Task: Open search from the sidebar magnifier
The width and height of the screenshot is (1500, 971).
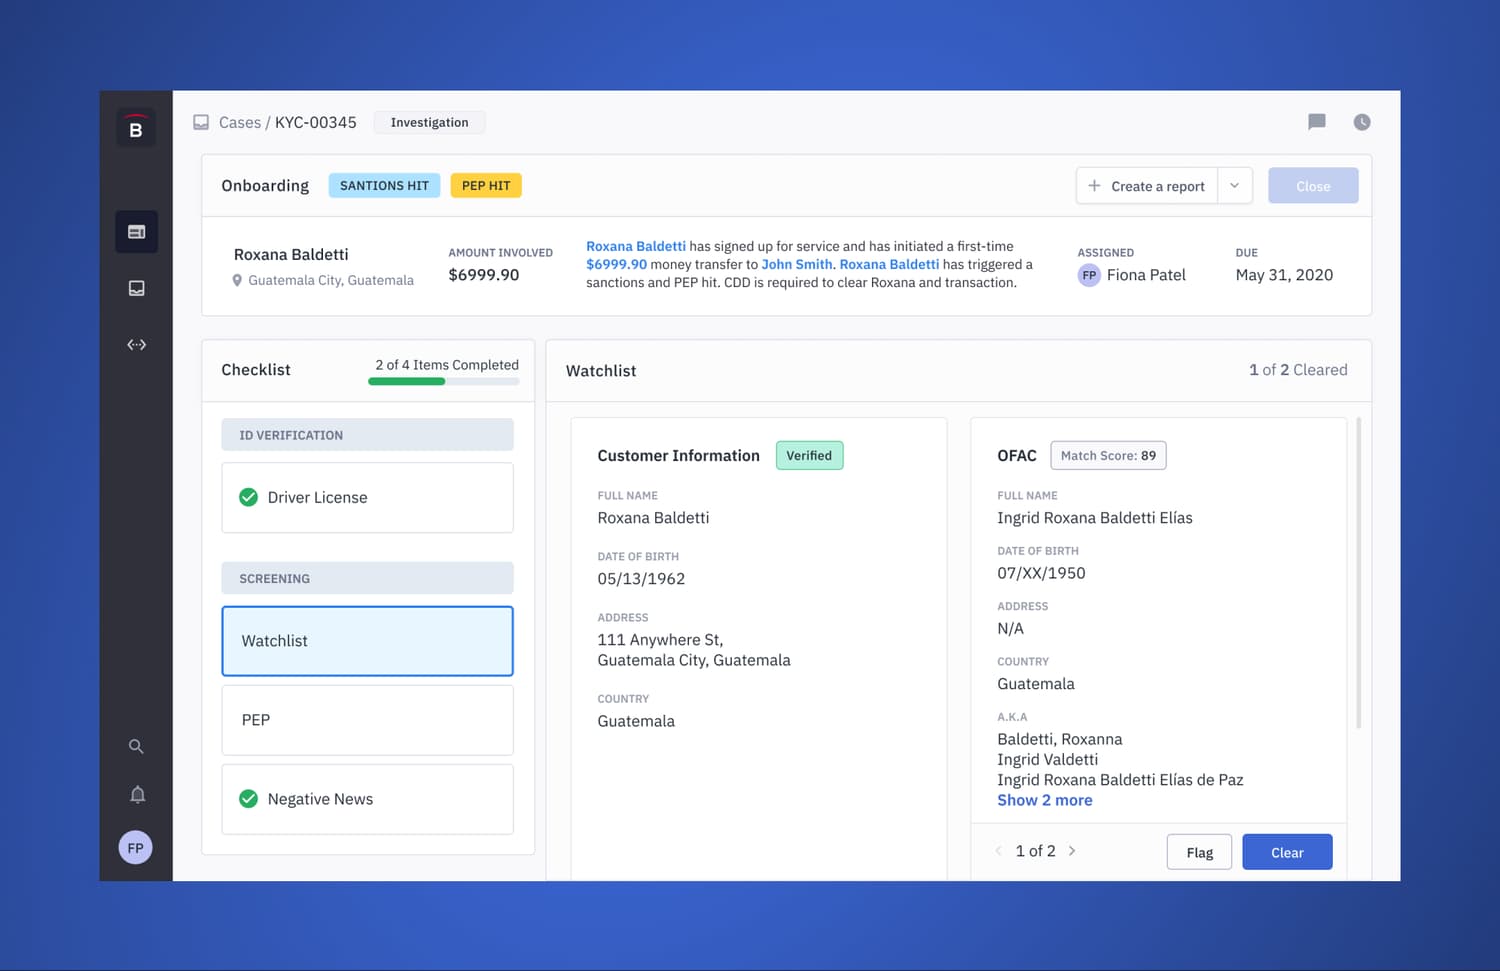Action: pos(136,746)
